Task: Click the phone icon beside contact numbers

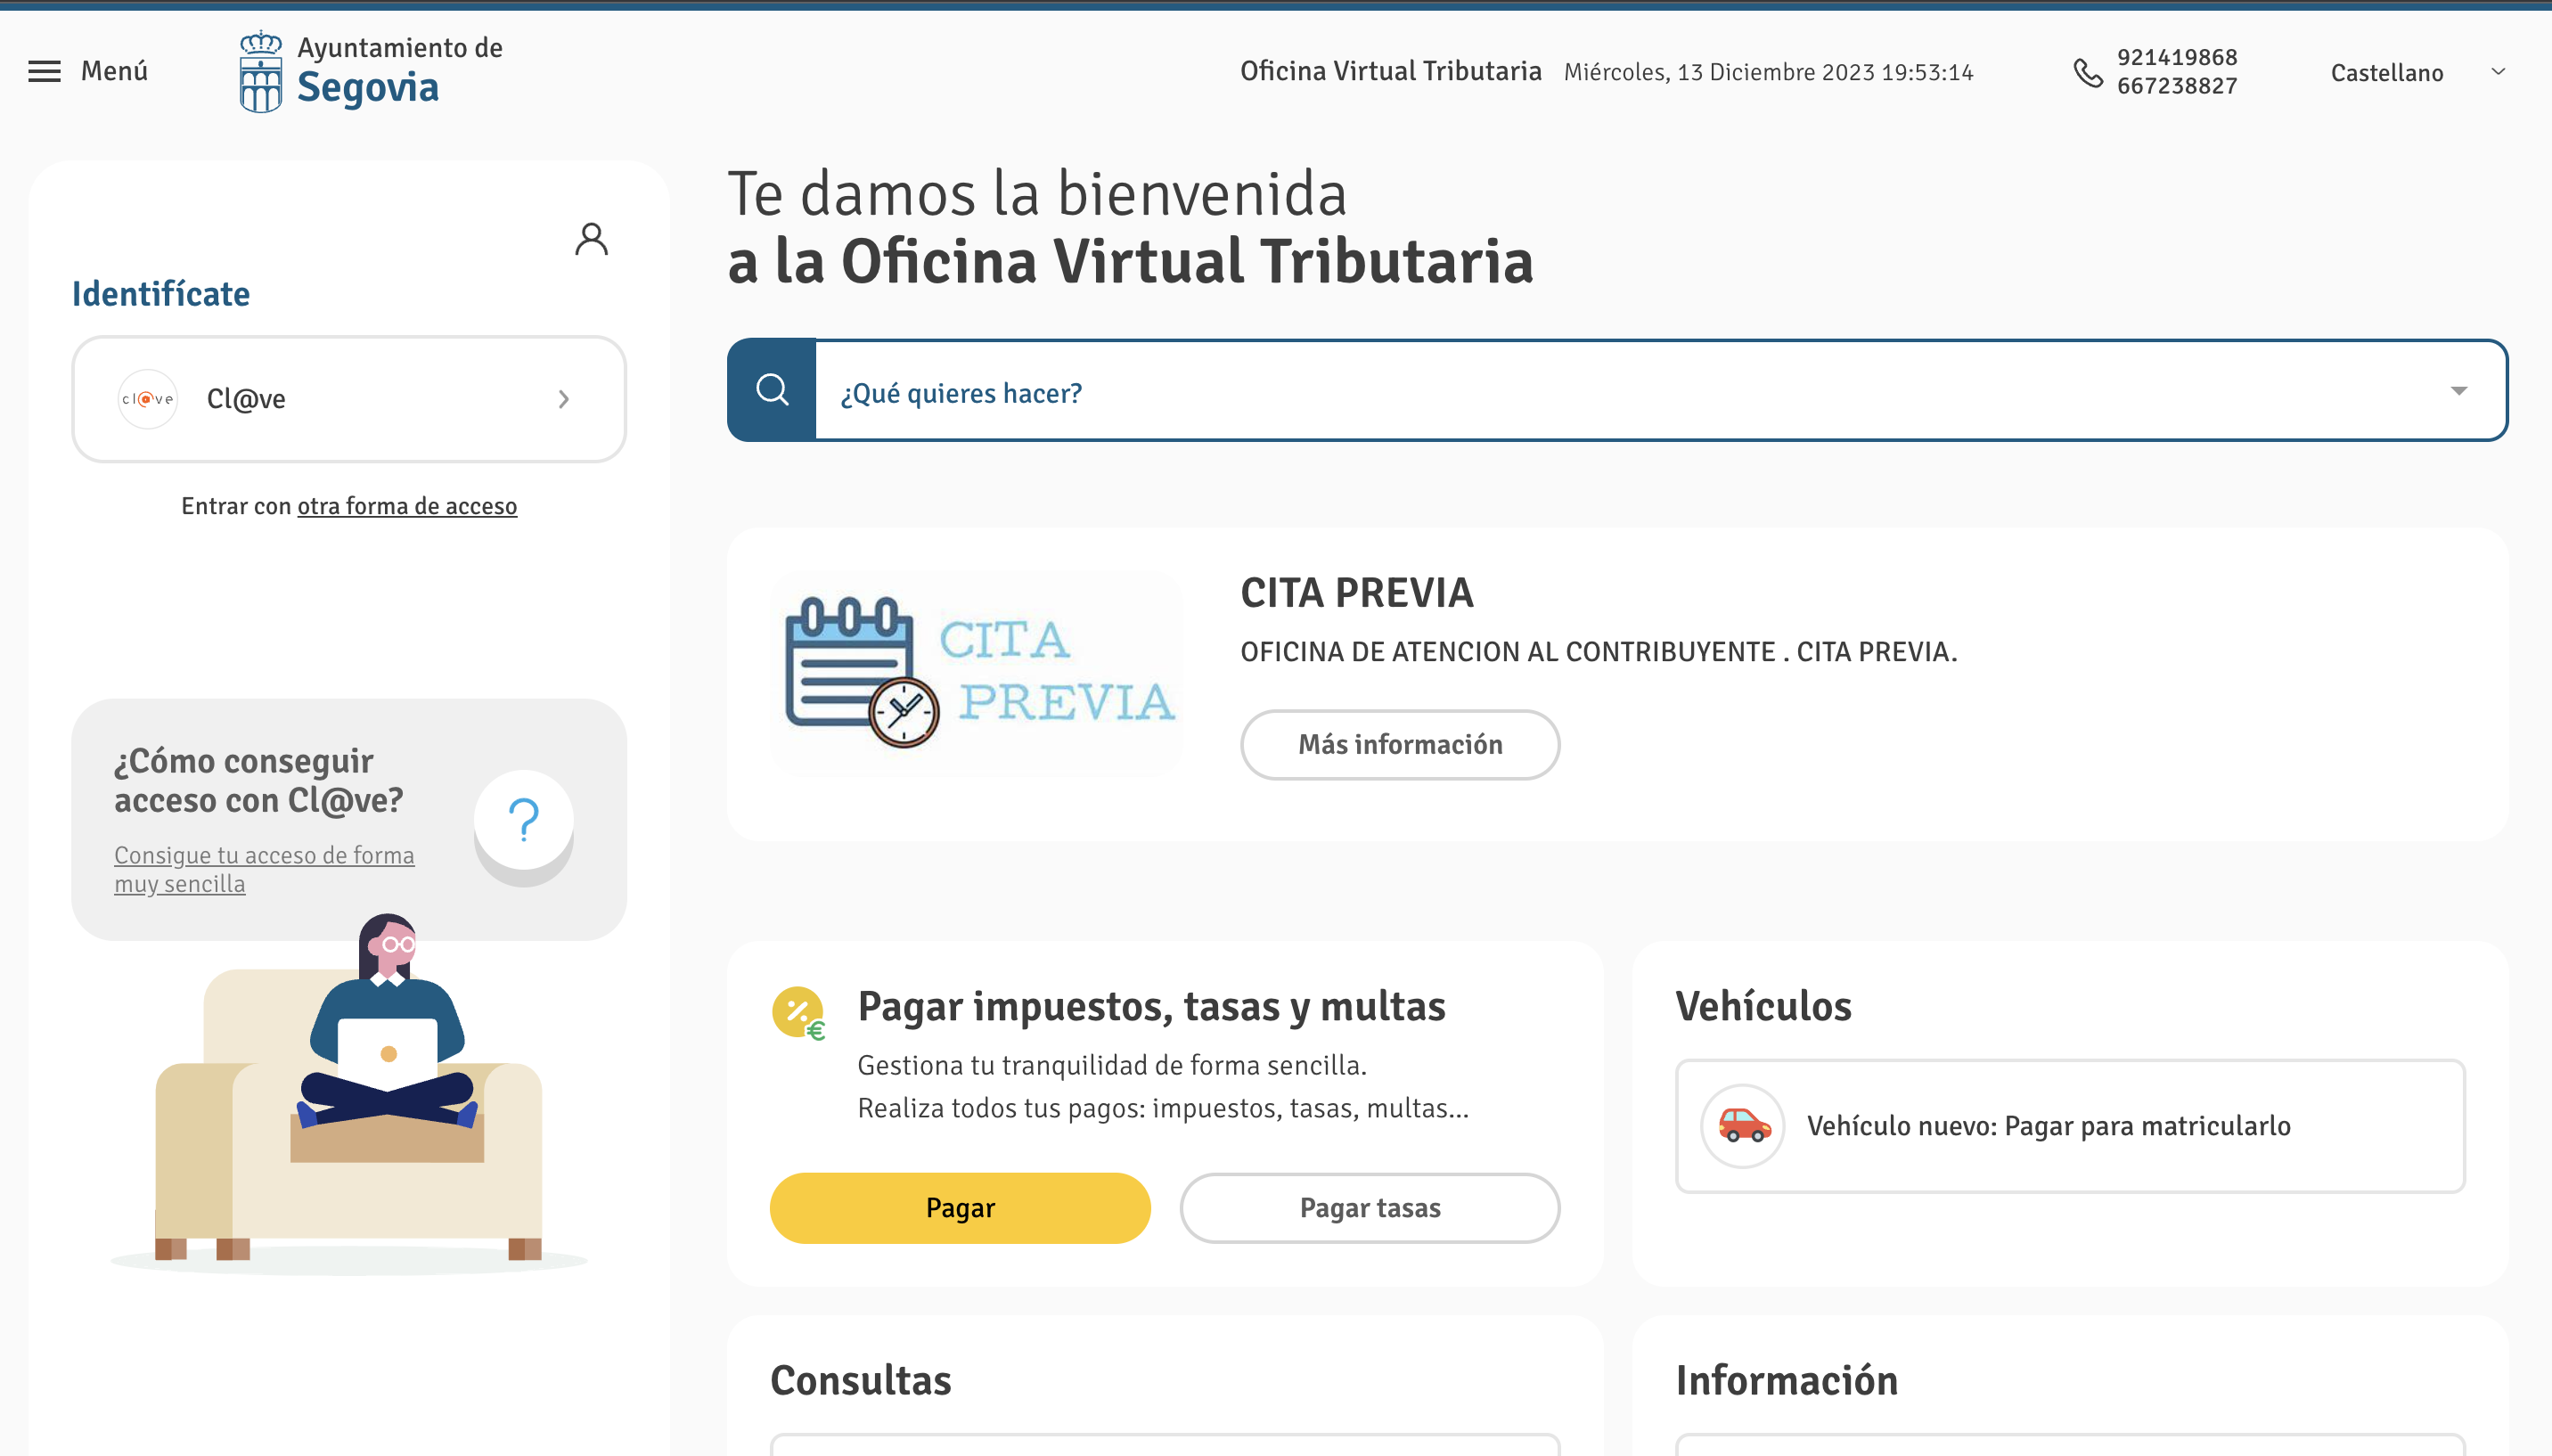Action: click(x=2088, y=72)
